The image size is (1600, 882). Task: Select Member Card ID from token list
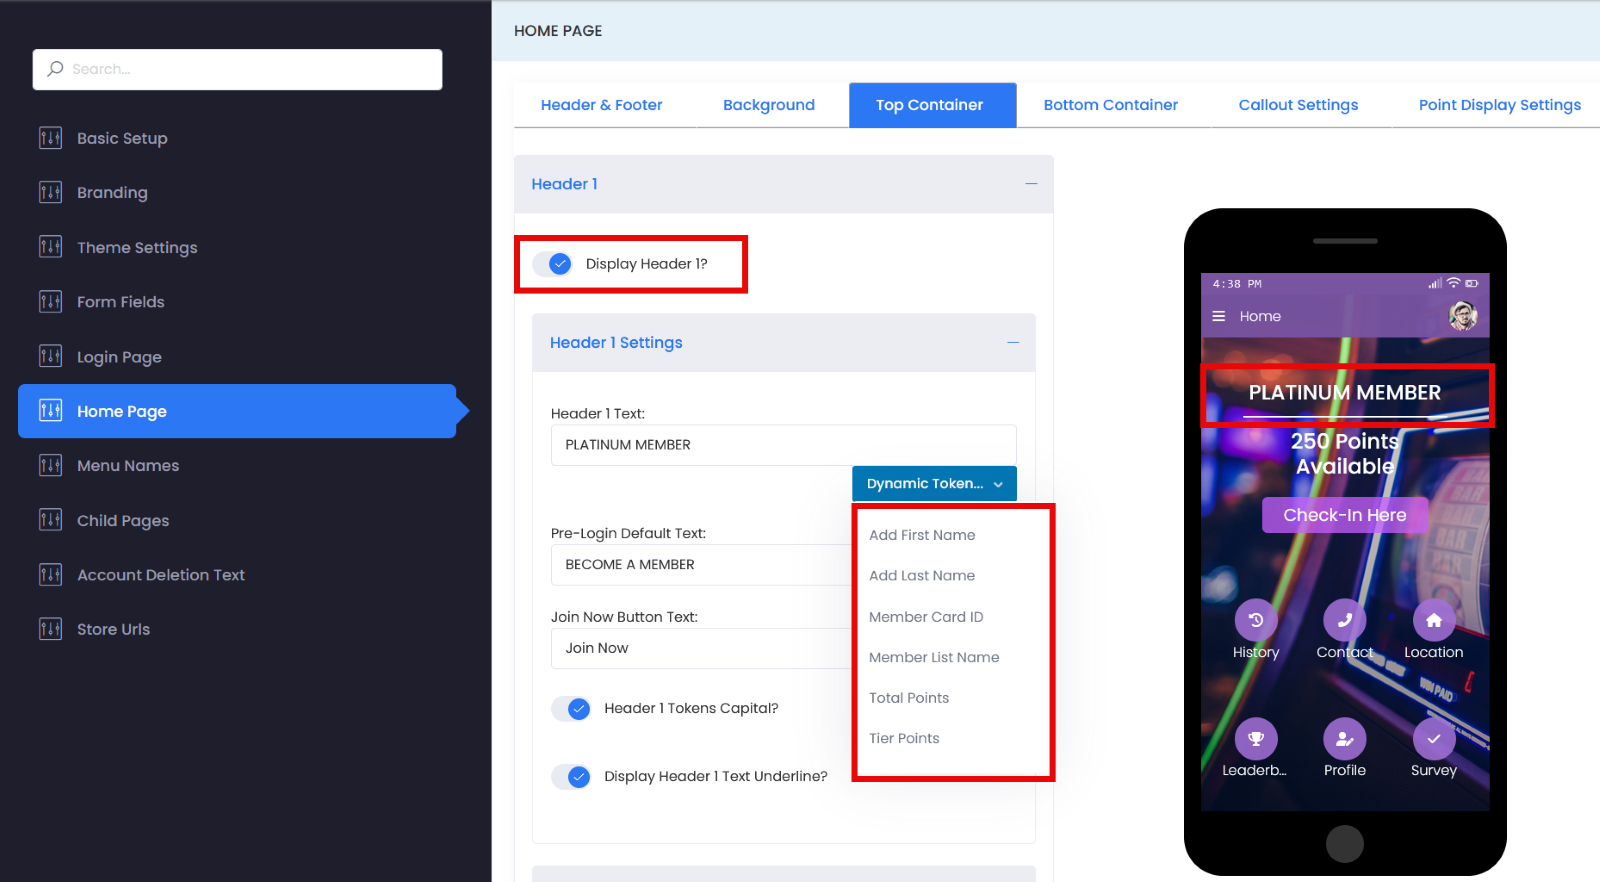pyautogui.click(x=926, y=617)
